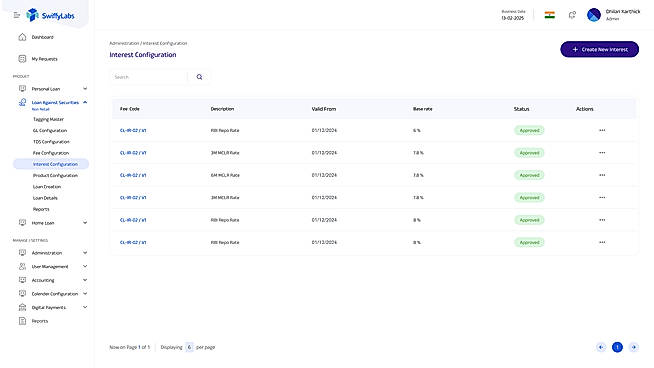Open the bottom Reports sidebar icon
This screenshot has width=654, height=368.
tap(23, 321)
